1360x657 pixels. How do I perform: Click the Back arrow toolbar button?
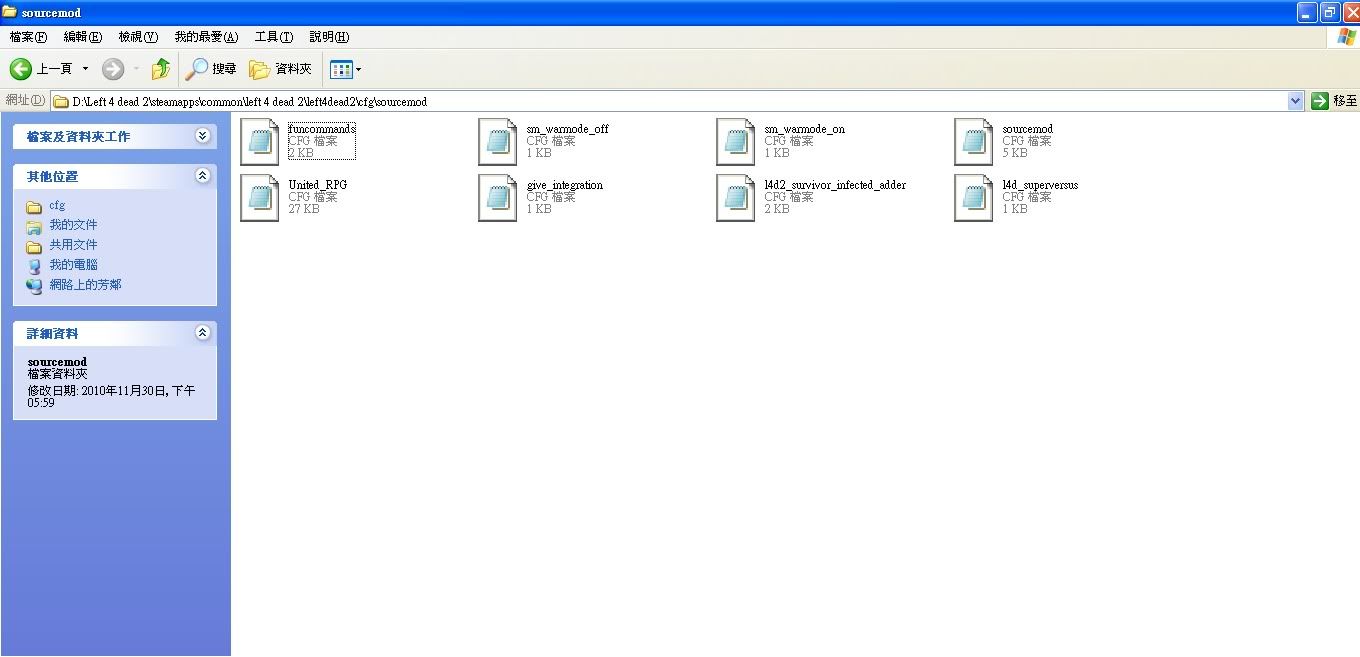(22, 69)
